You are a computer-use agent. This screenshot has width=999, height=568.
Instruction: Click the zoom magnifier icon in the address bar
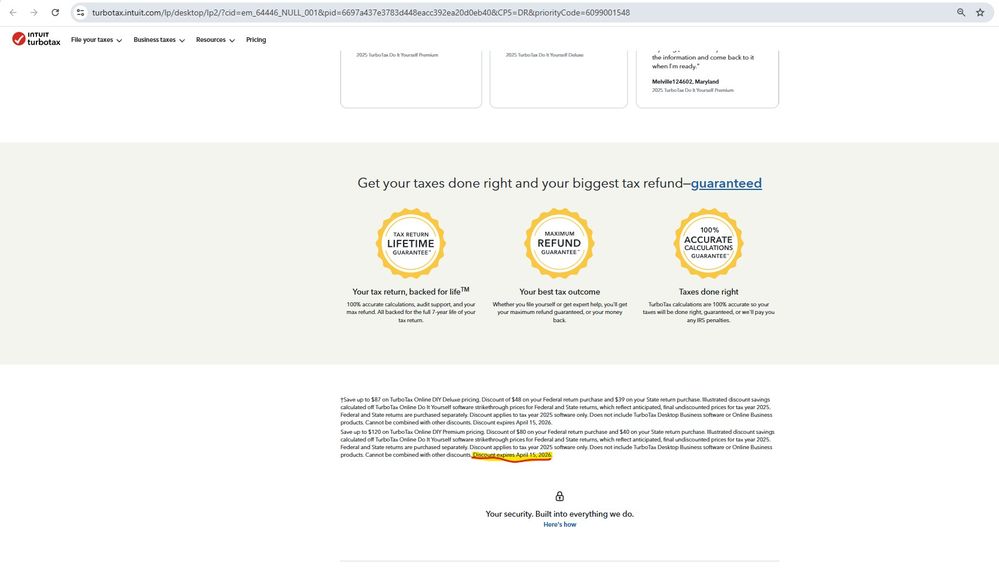[x=961, y=12]
